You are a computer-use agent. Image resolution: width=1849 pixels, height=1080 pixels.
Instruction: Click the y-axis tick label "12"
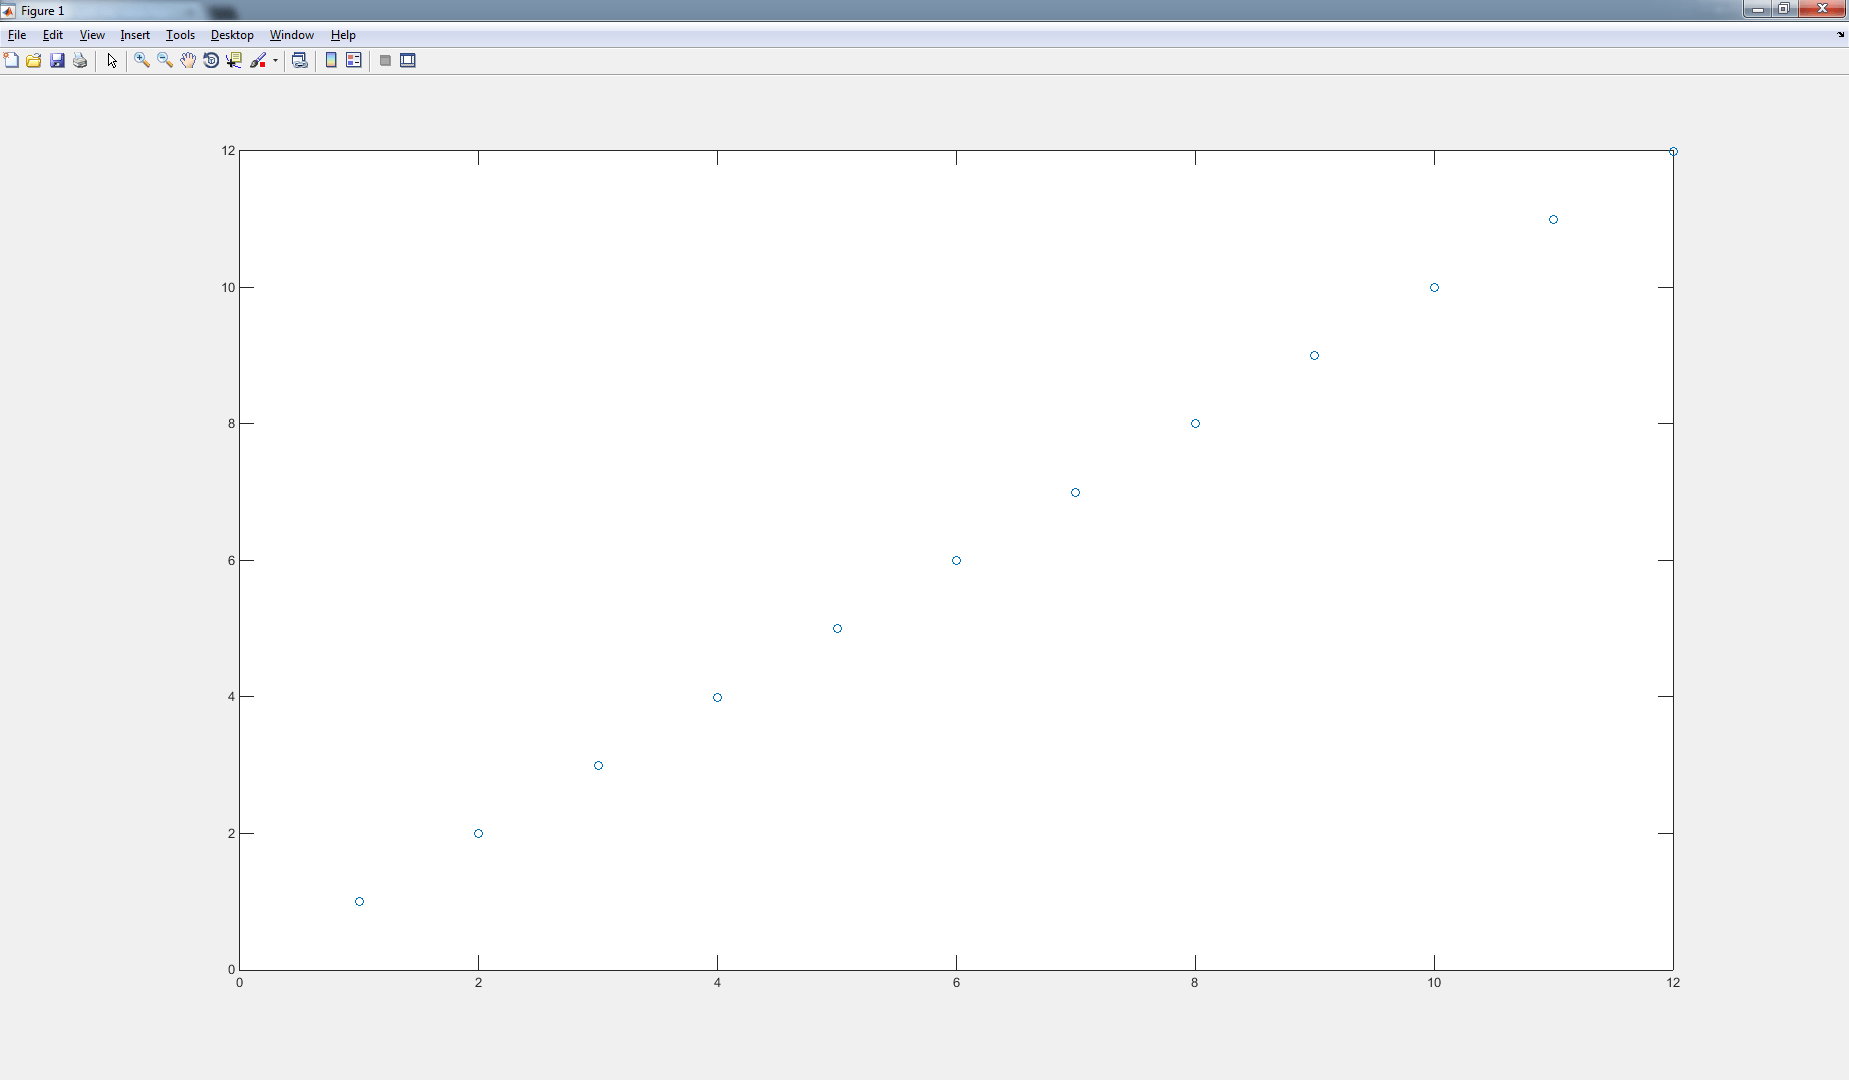[229, 151]
